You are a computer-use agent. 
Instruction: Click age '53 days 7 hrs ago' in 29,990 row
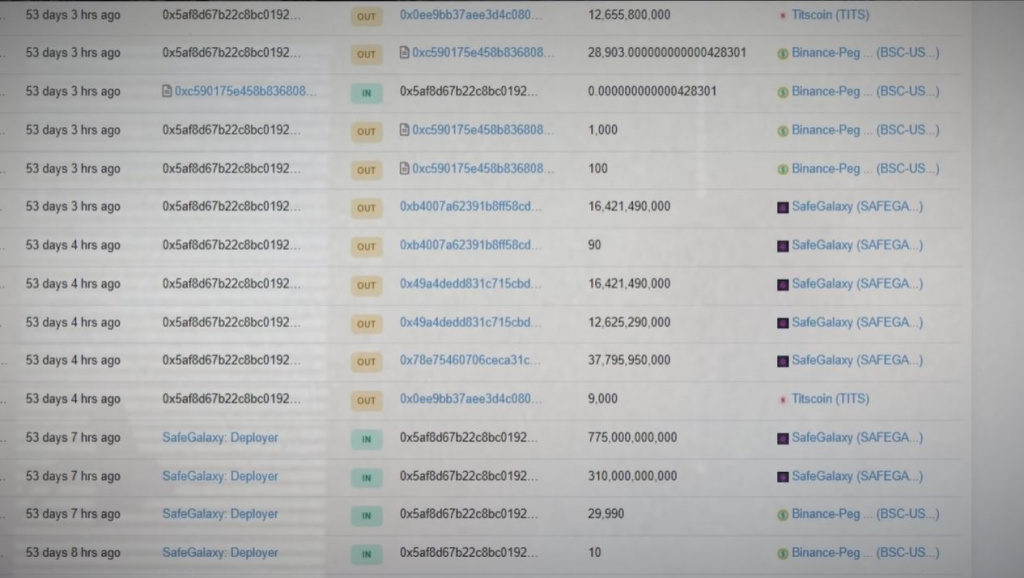[x=73, y=514]
